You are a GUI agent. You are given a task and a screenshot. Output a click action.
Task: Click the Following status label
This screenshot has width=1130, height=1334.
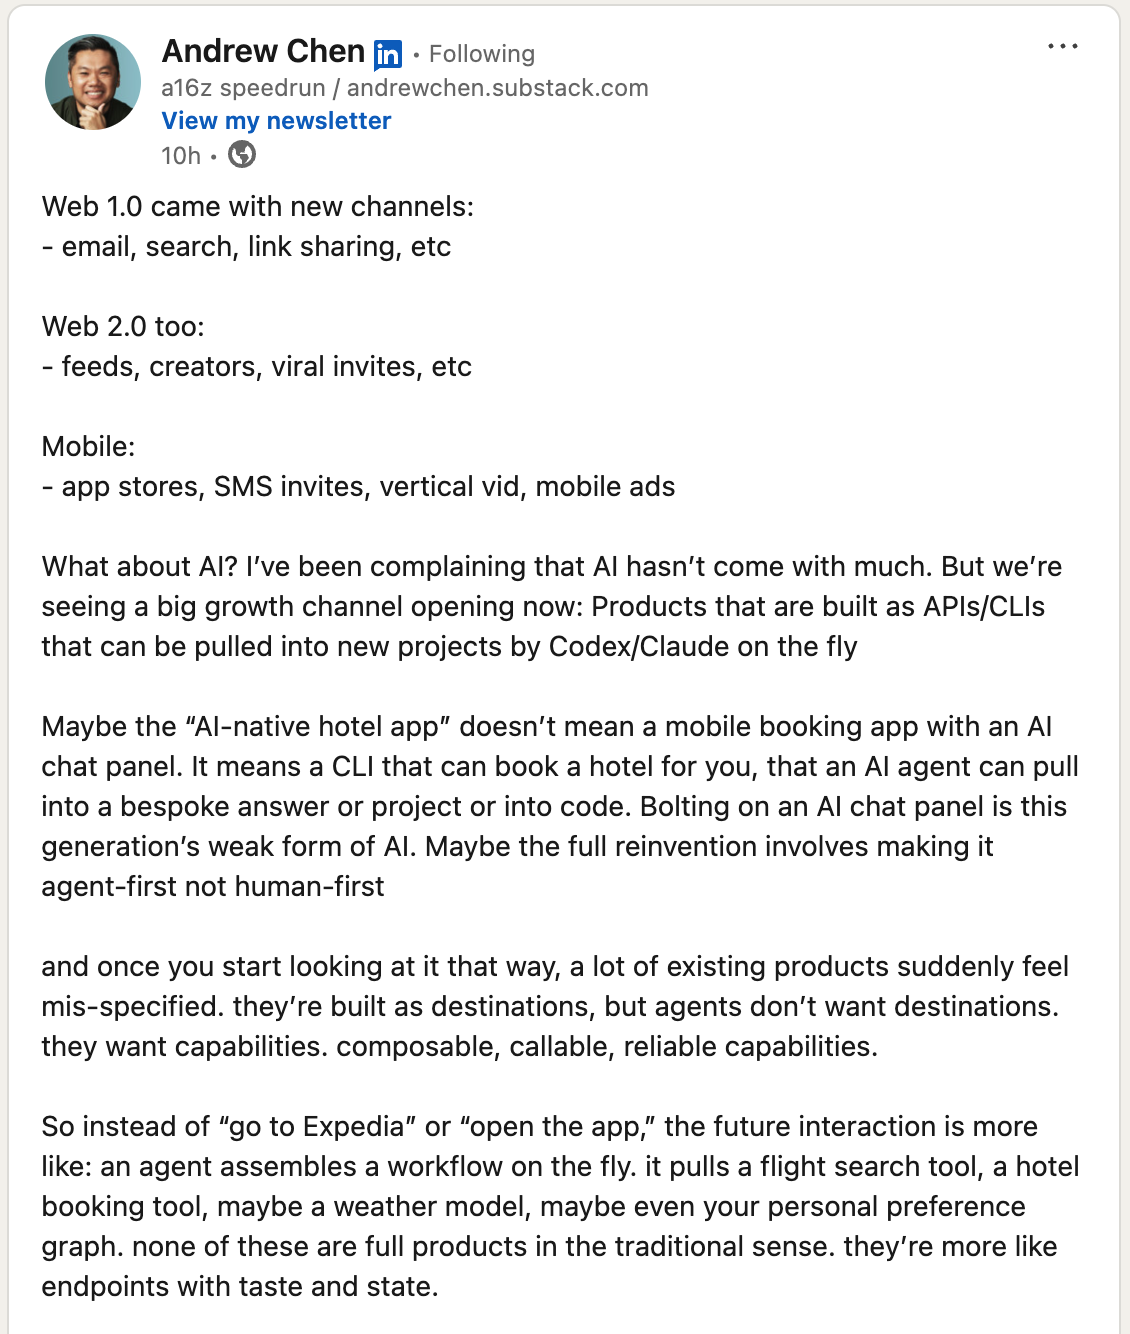click(x=482, y=54)
